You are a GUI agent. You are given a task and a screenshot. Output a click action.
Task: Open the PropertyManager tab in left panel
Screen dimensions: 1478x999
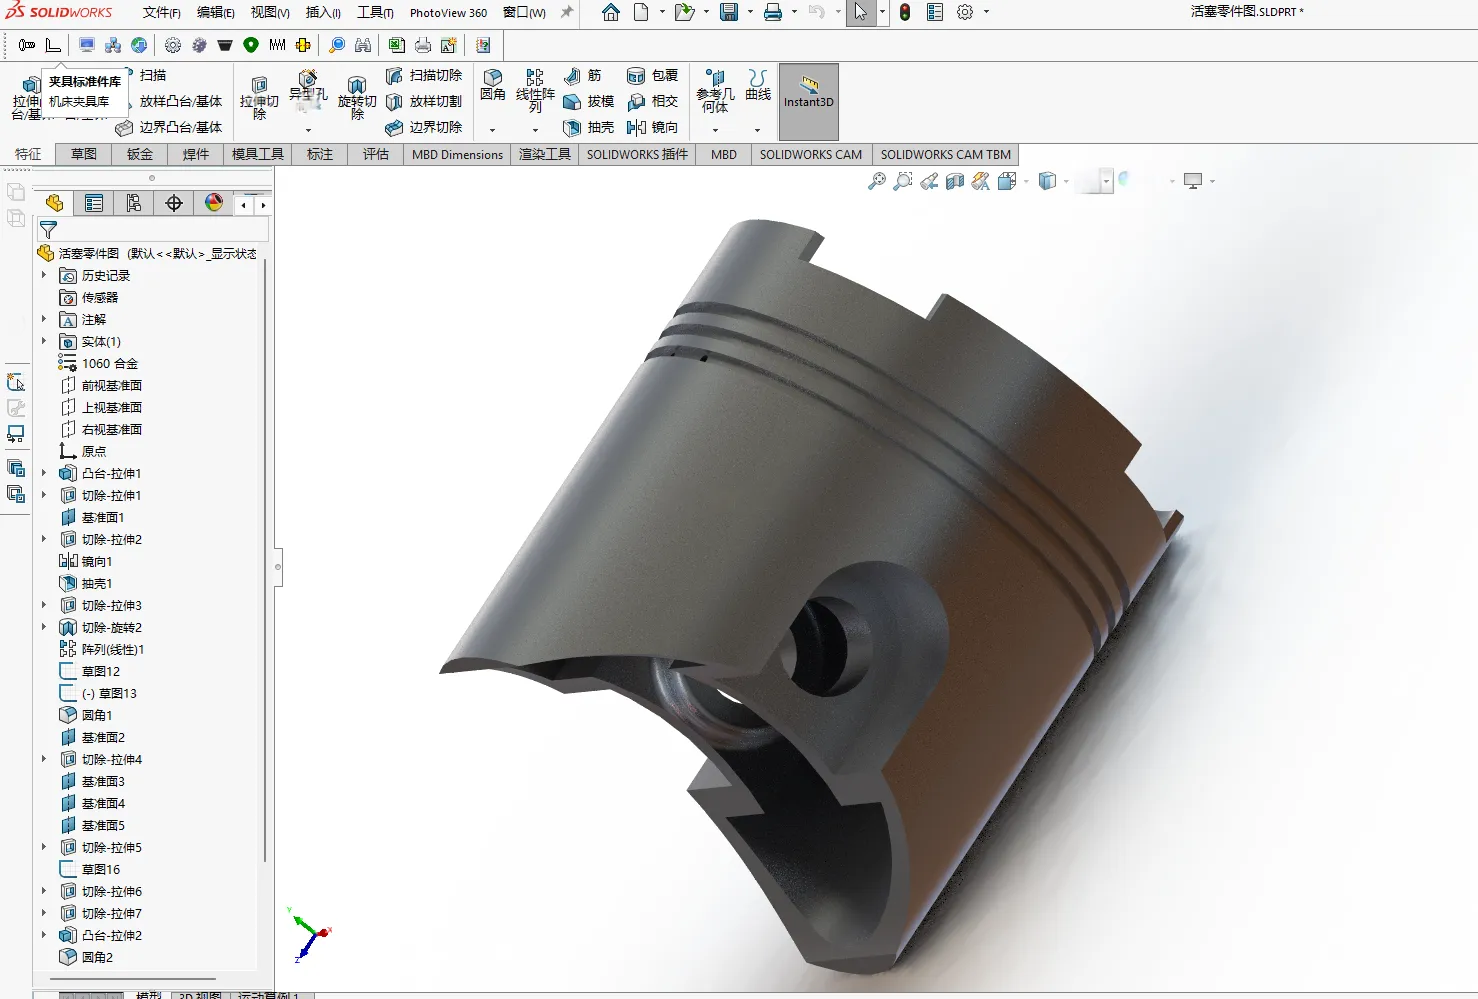point(94,203)
